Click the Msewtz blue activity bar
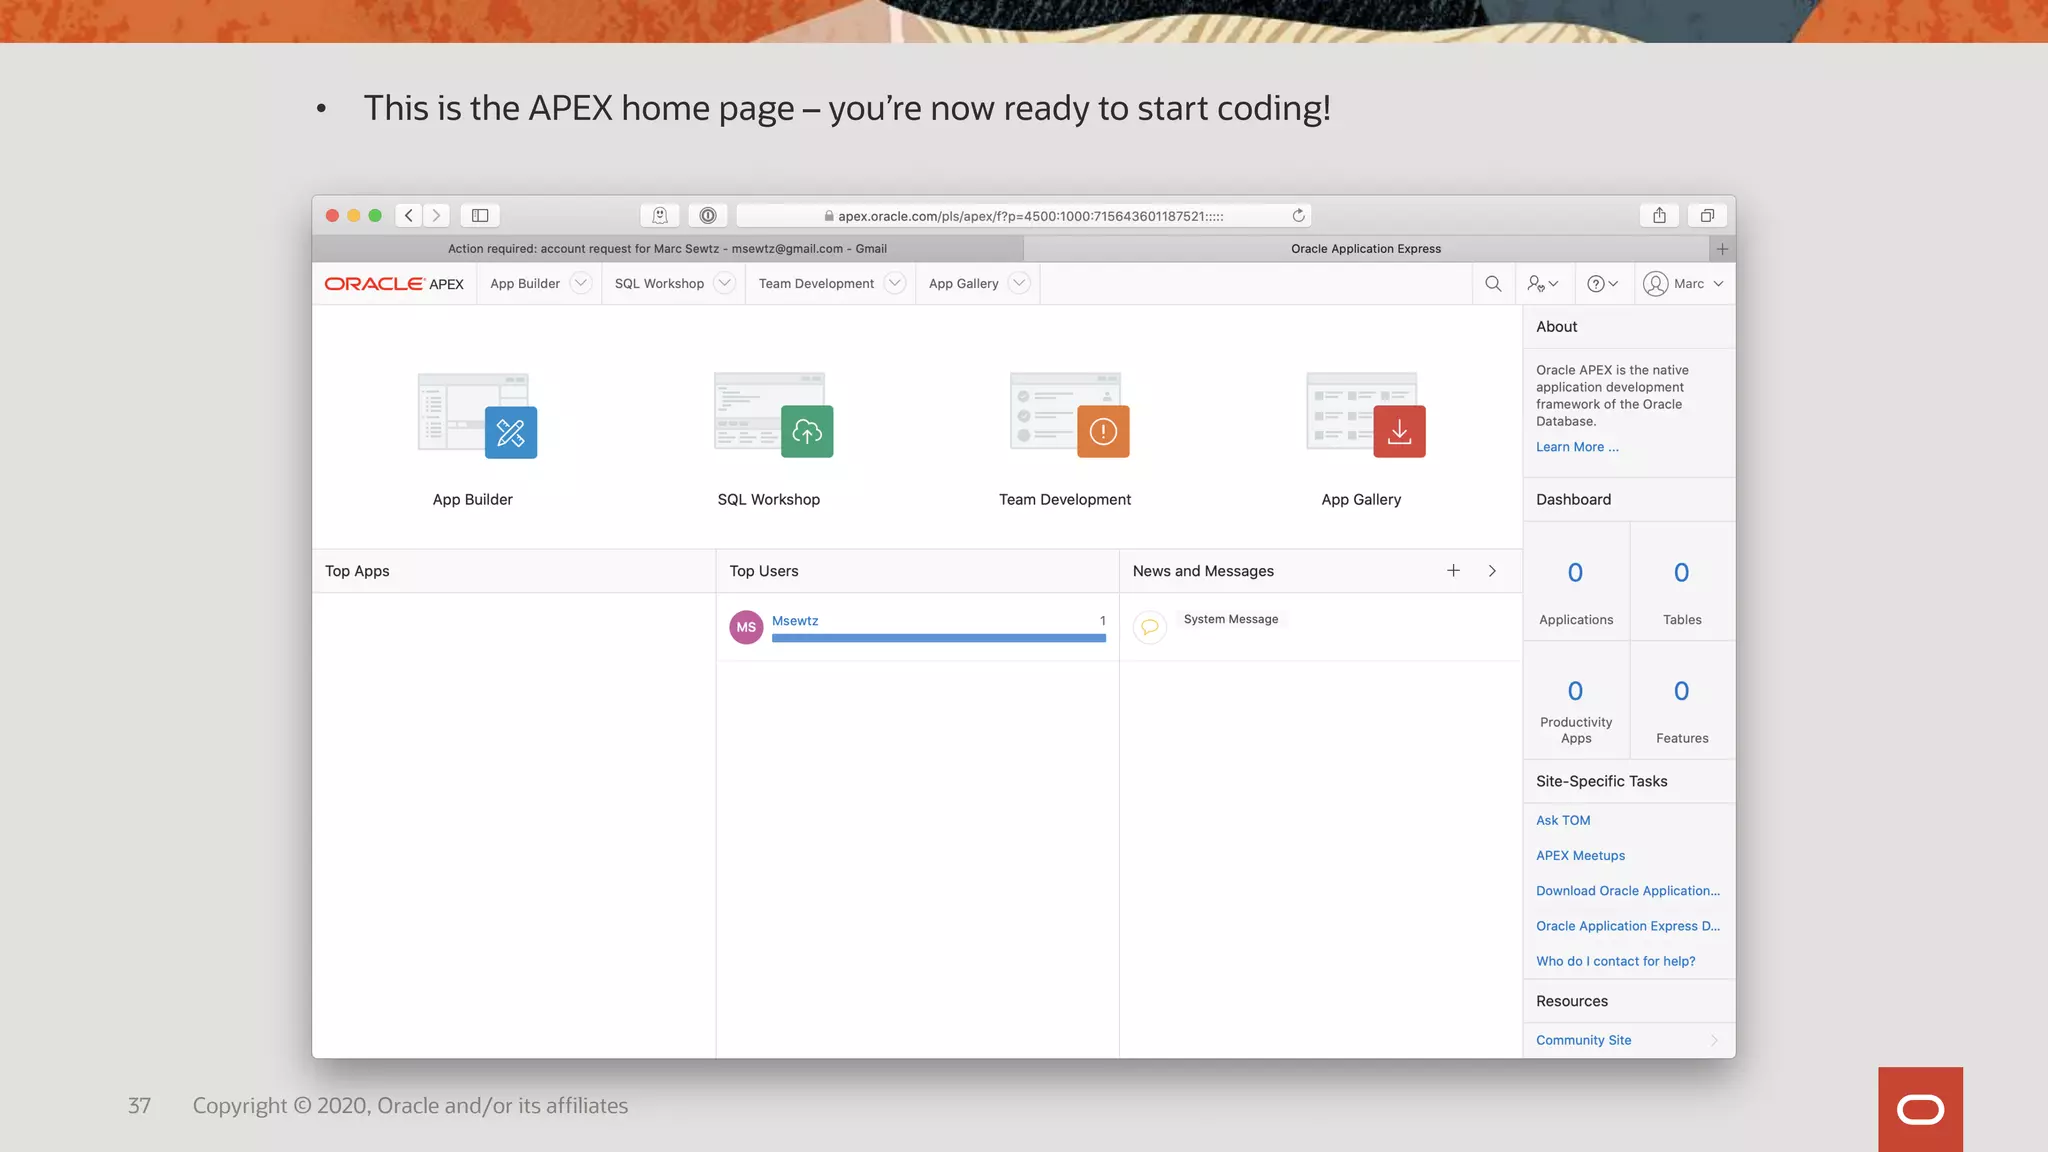 point(938,638)
